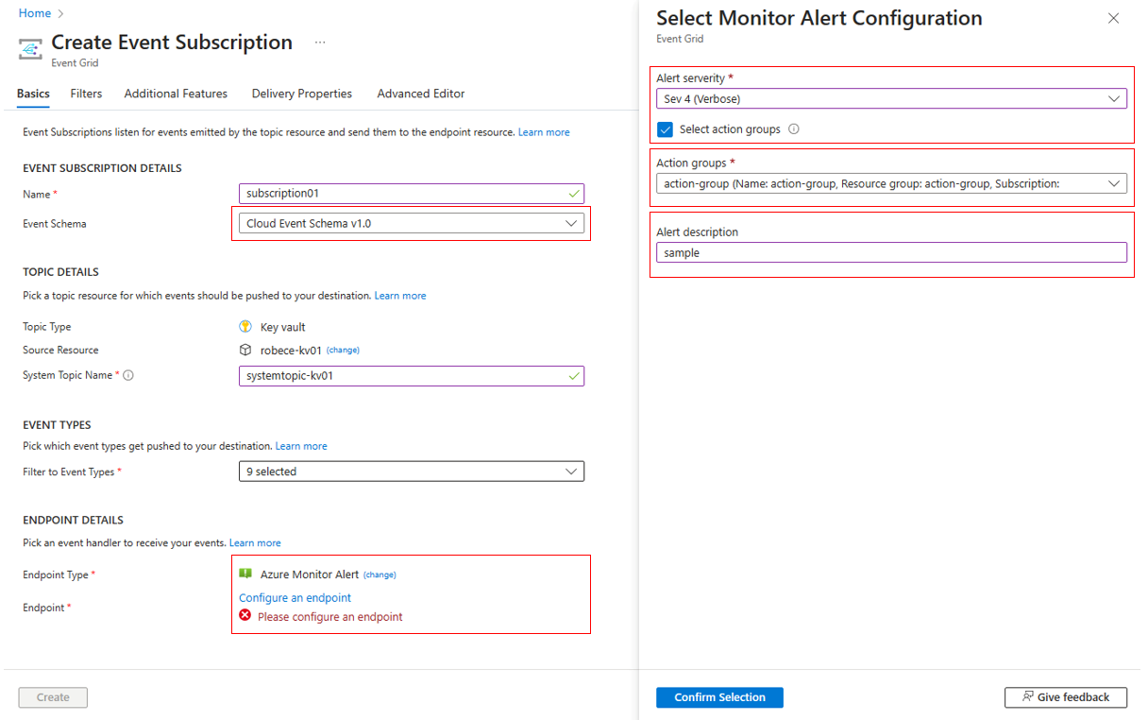Click Learn more under Event Types
1148x720 pixels.
click(301, 446)
